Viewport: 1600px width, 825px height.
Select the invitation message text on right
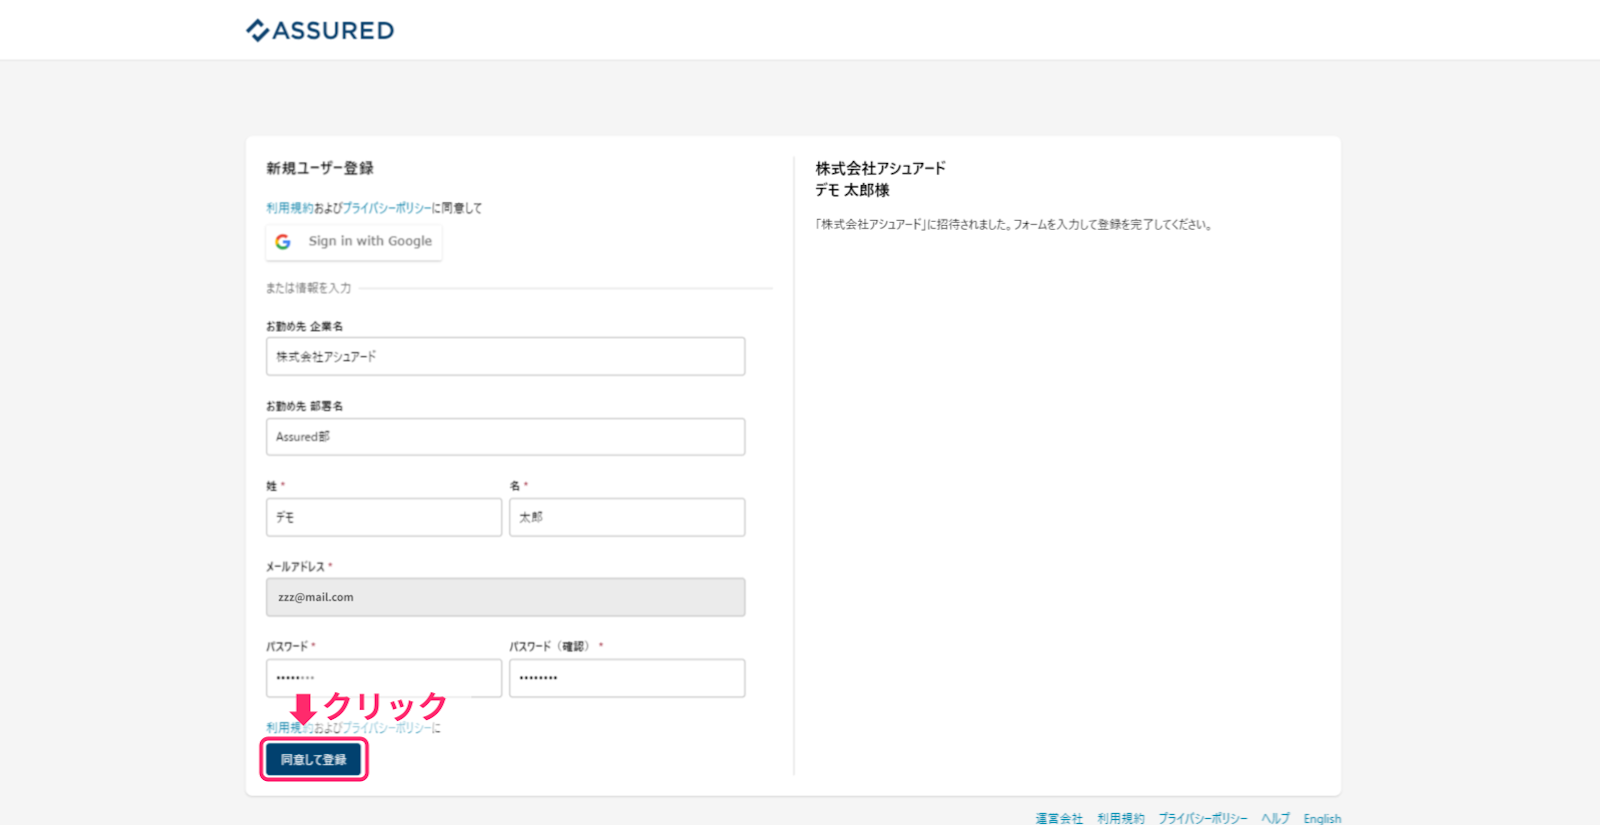click(x=1015, y=225)
